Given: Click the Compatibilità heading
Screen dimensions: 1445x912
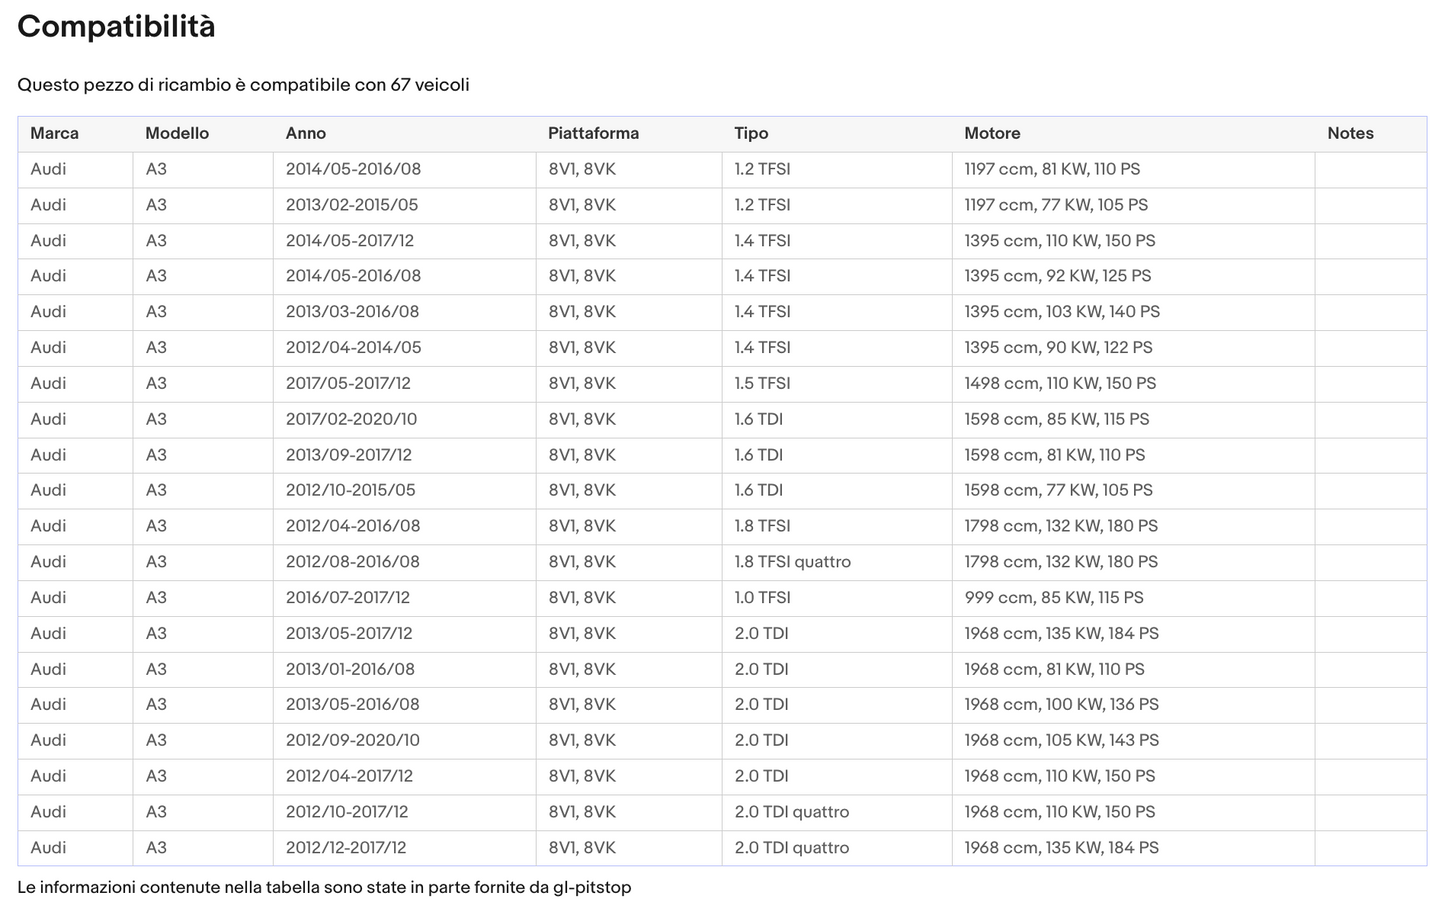Looking at the screenshot, I should pyautogui.click(x=116, y=27).
